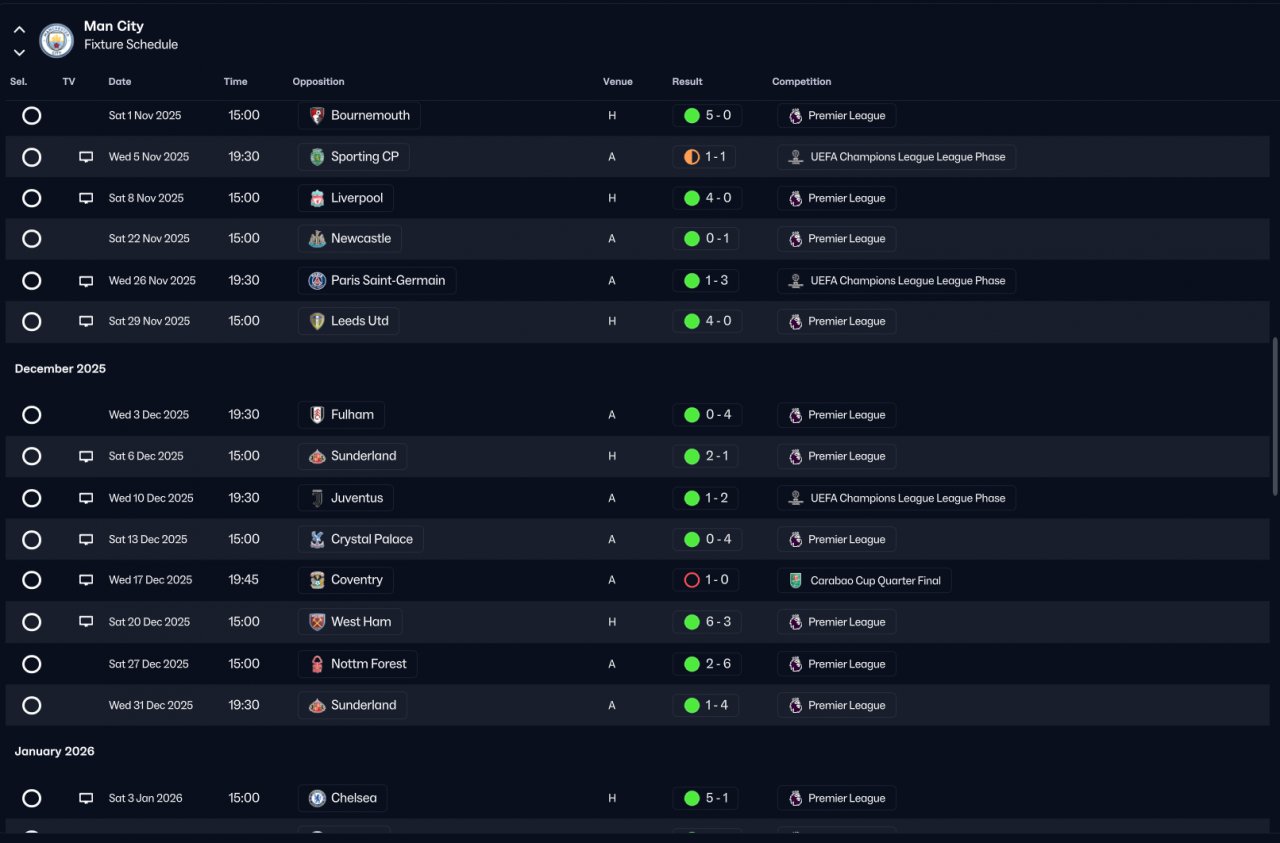This screenshot has height=843, width=1280.
Task: Click the TV icon in the Coventry row
Action: click(x=86, y=580)
